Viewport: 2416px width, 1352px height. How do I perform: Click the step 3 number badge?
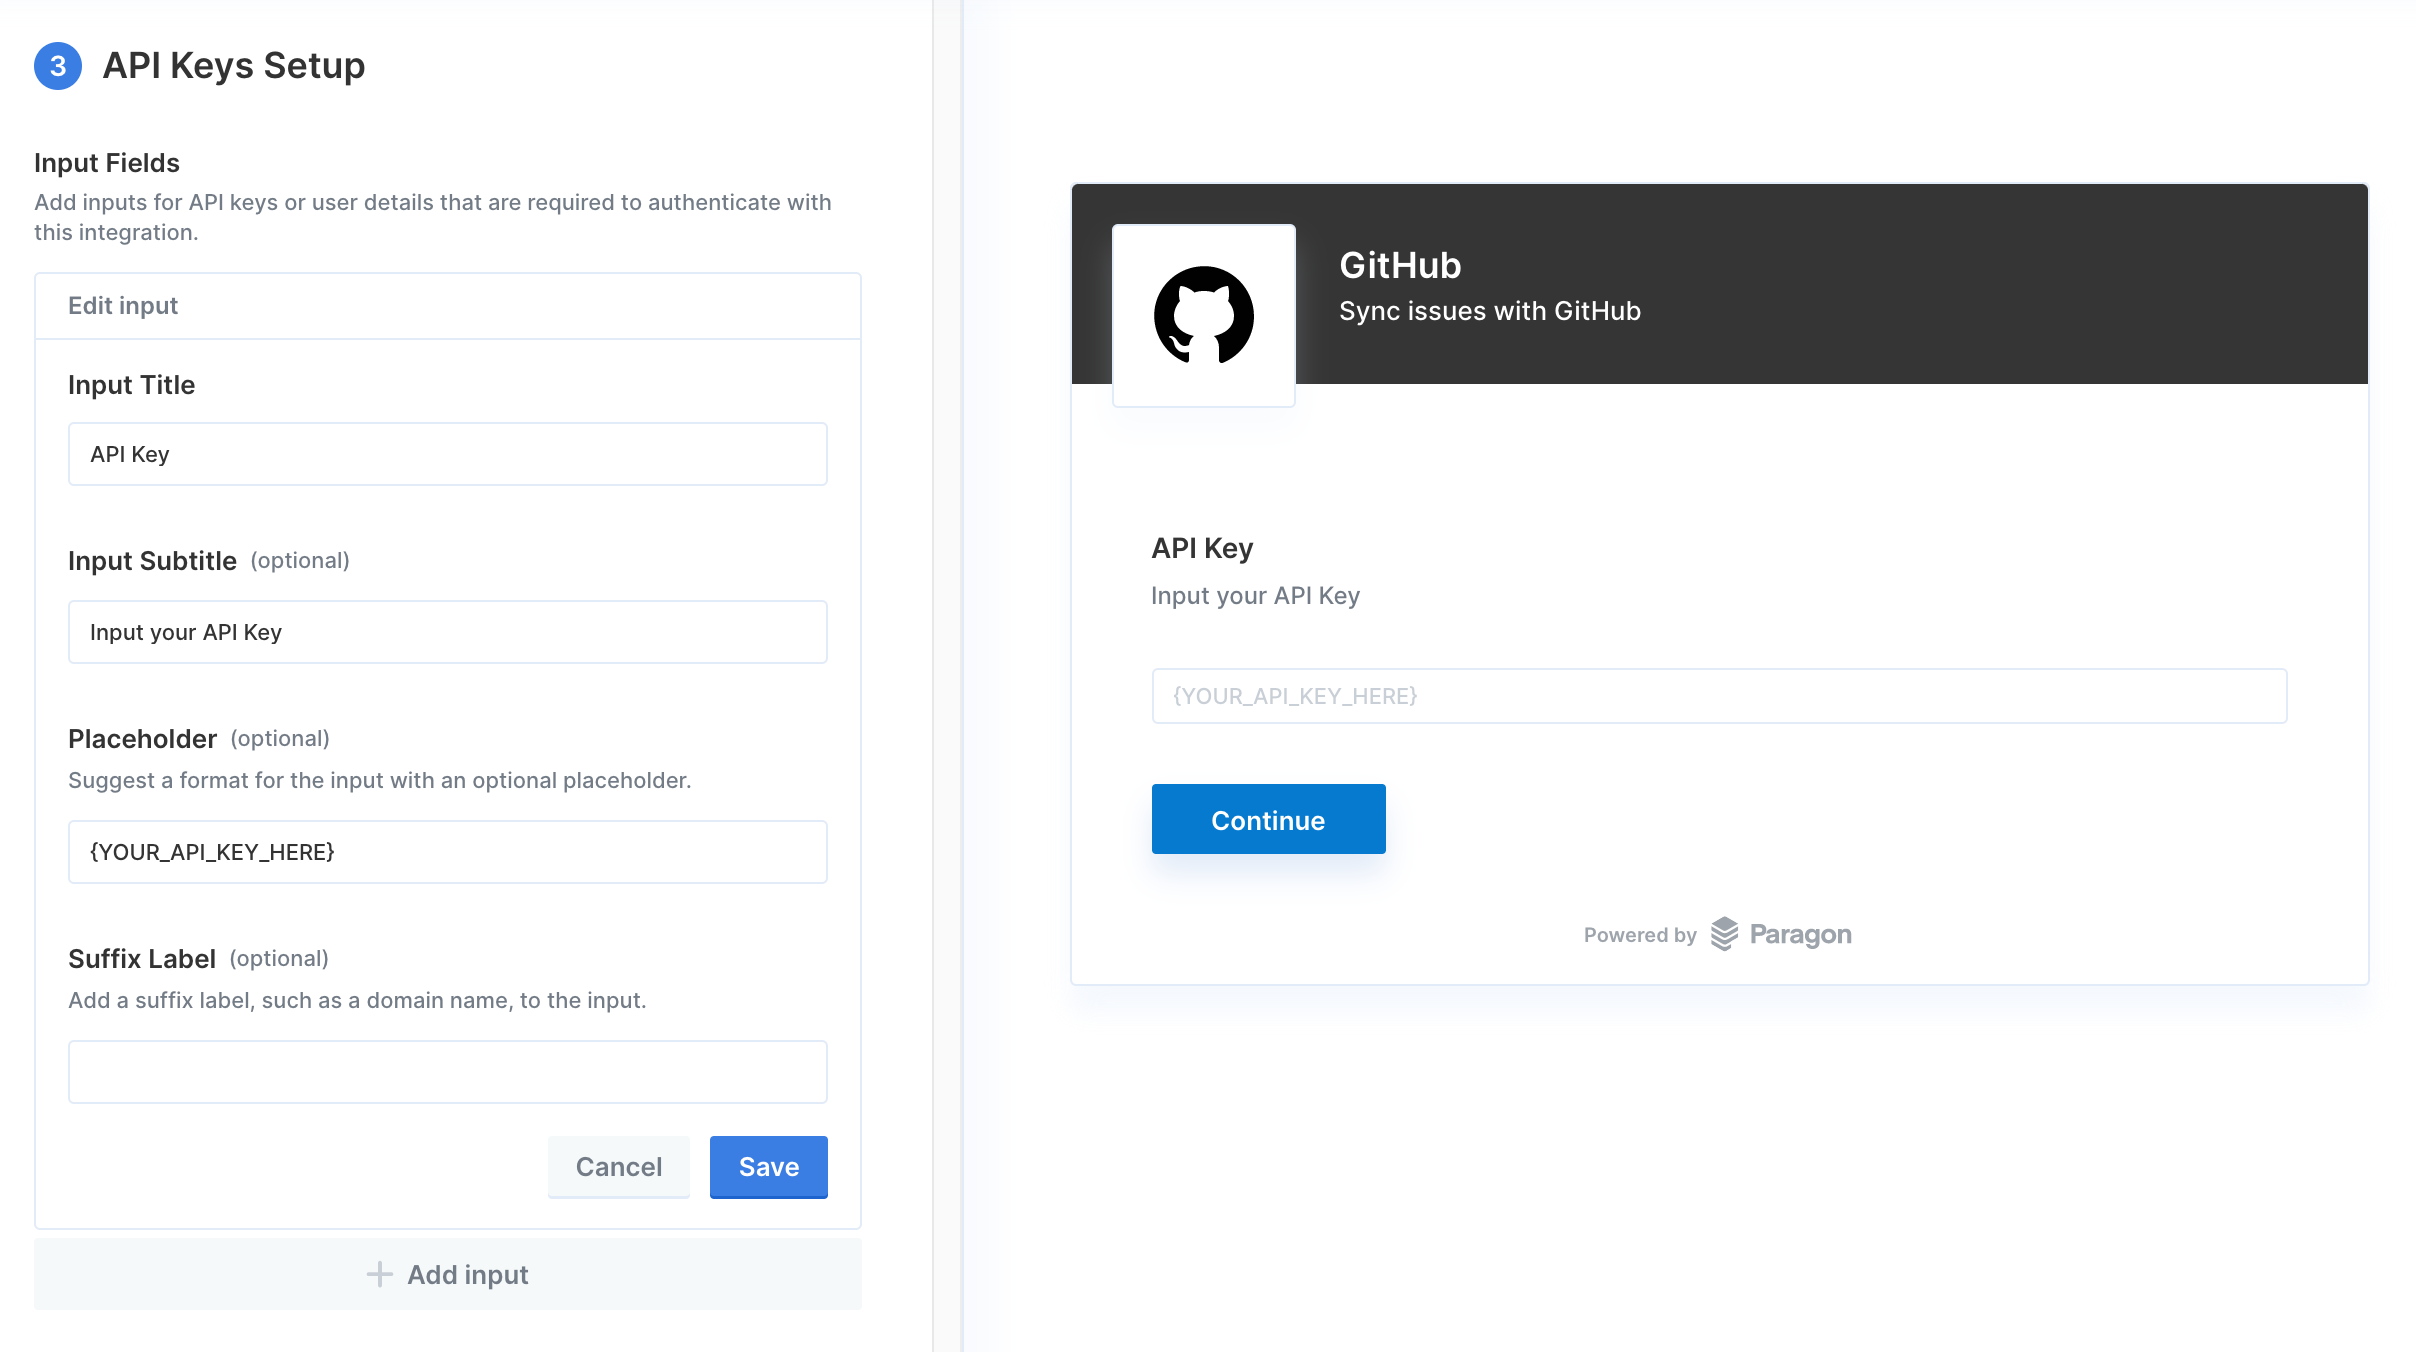click(x=58, y=66)
